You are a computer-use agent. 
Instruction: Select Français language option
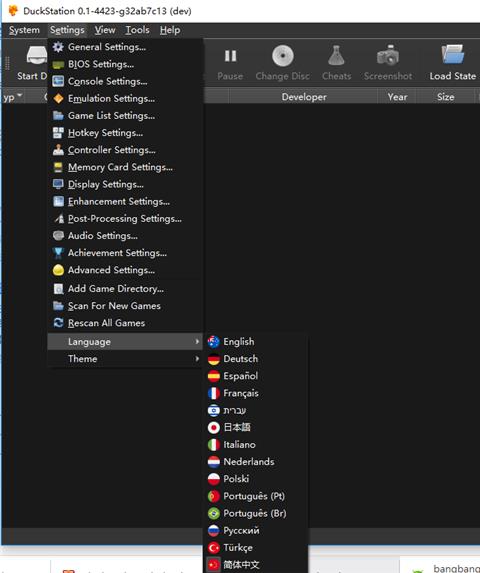coord(256,393)
